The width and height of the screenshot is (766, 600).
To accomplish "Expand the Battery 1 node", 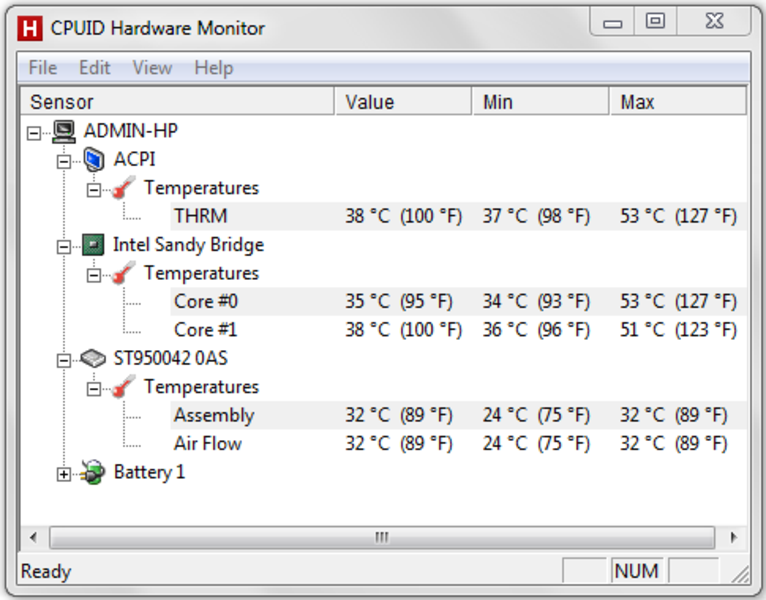I will pyautogui.click(x=64, y=474).
